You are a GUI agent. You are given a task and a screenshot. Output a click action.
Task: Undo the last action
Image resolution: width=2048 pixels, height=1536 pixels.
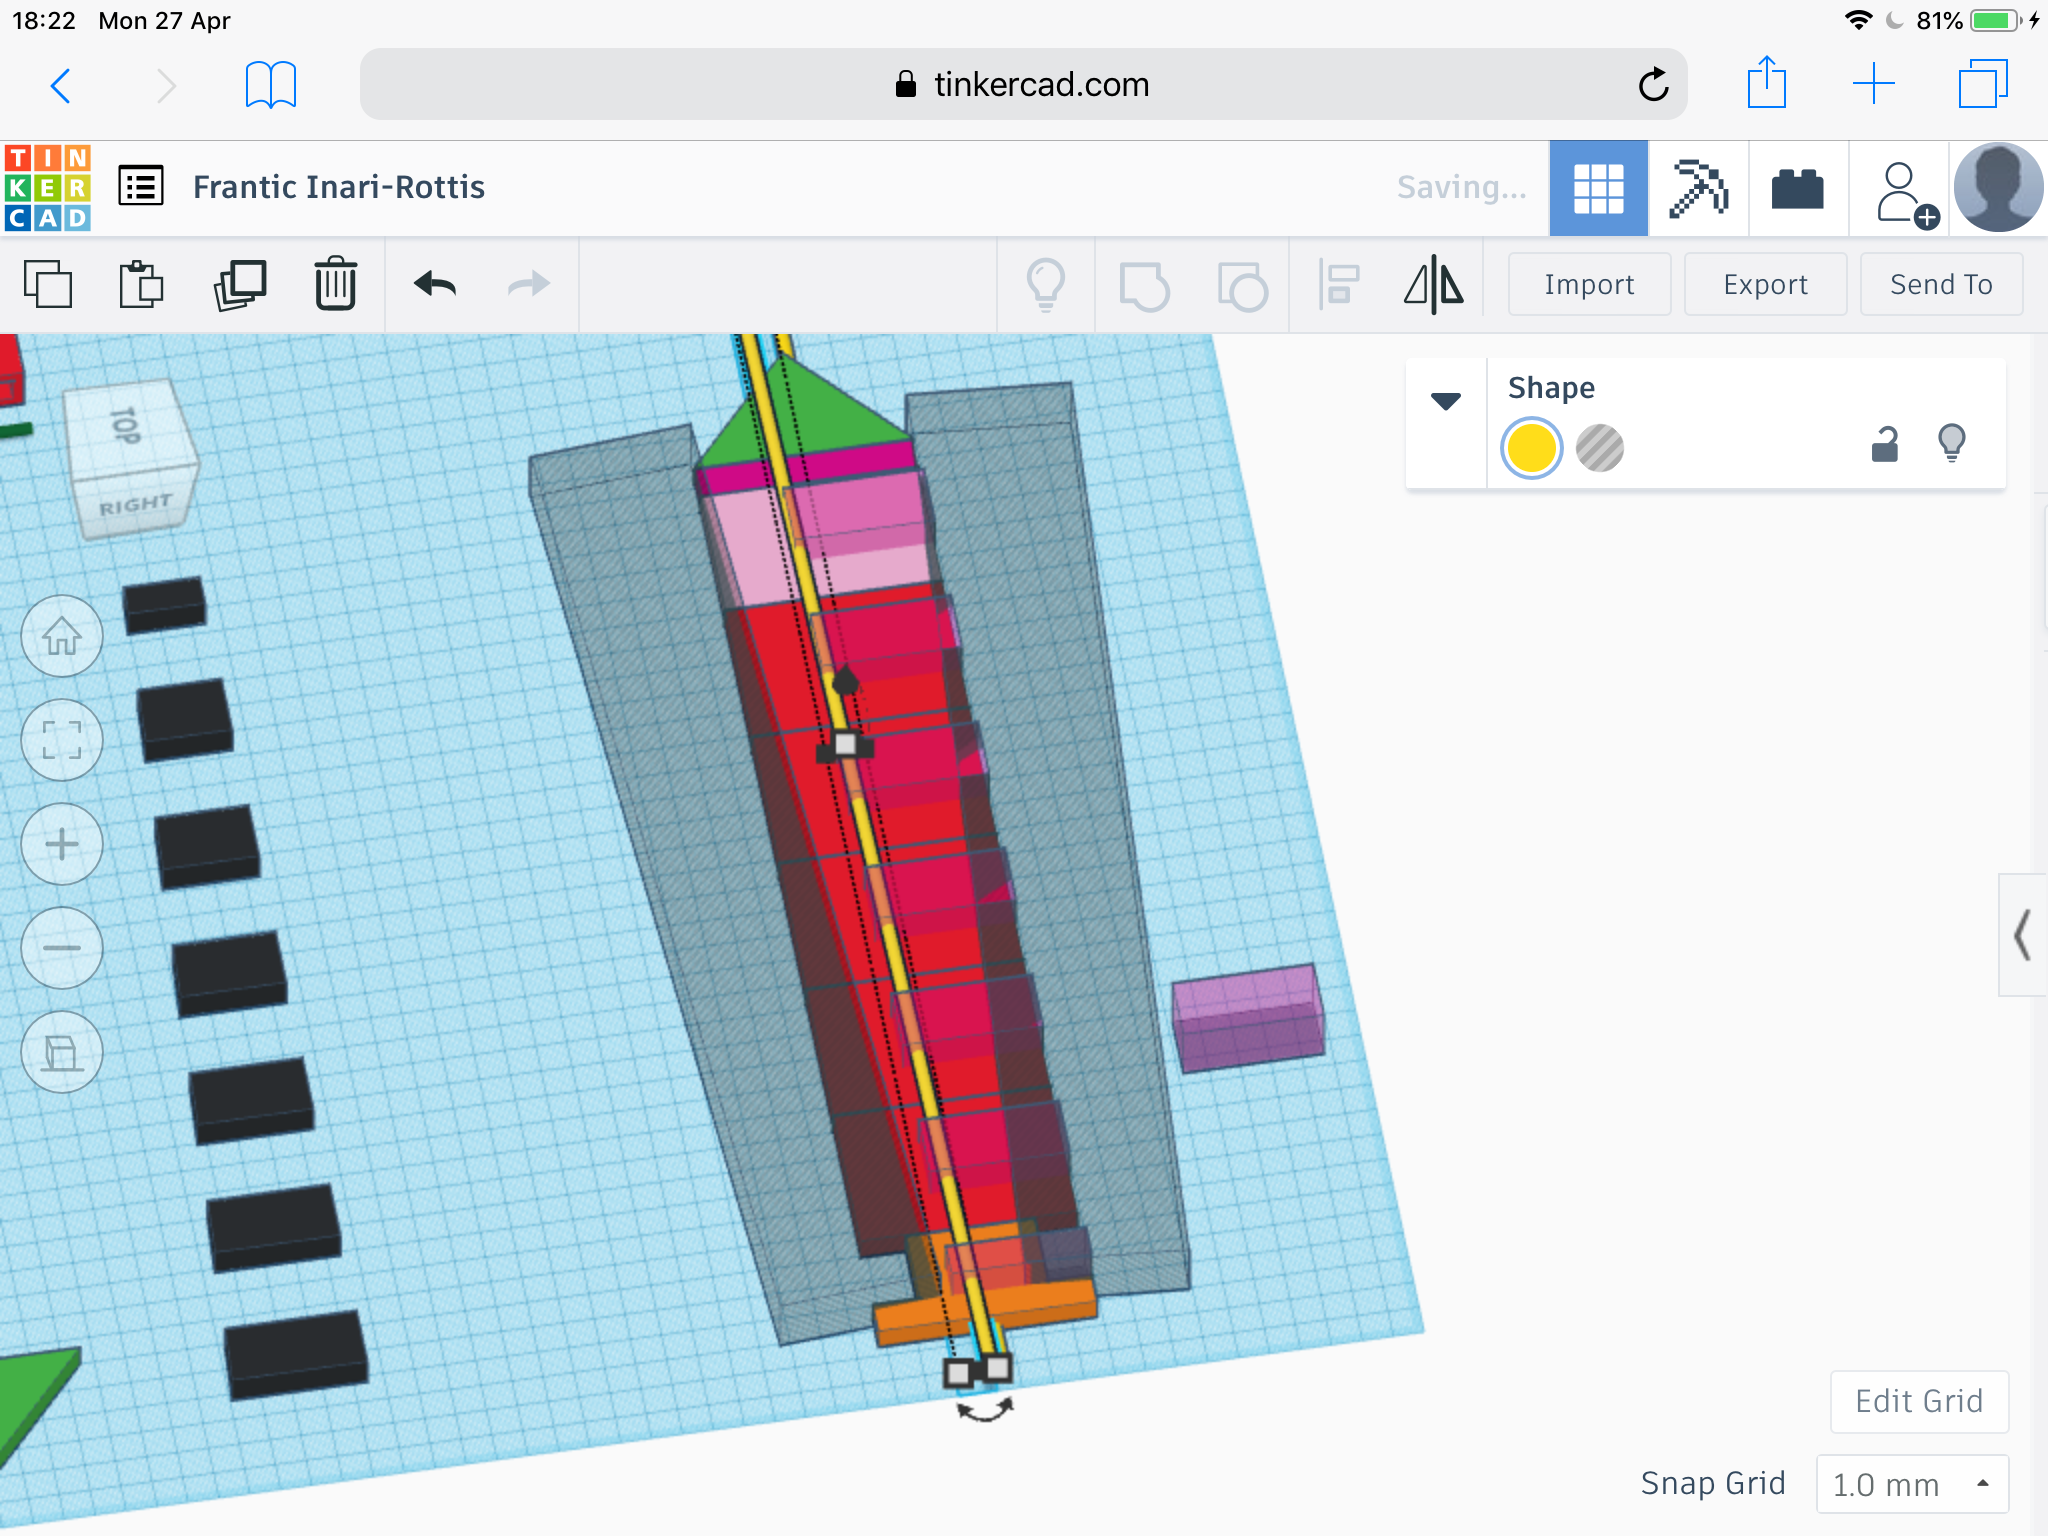coord(435,284)
